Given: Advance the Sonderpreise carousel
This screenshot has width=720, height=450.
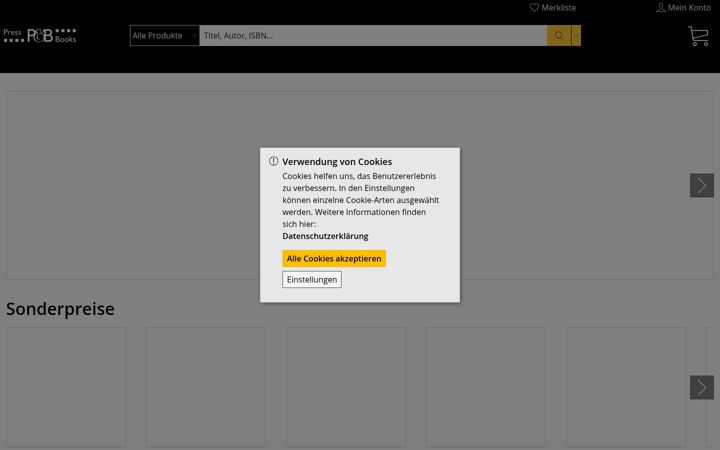Looking at the screenshot, I should click(702, 387).
